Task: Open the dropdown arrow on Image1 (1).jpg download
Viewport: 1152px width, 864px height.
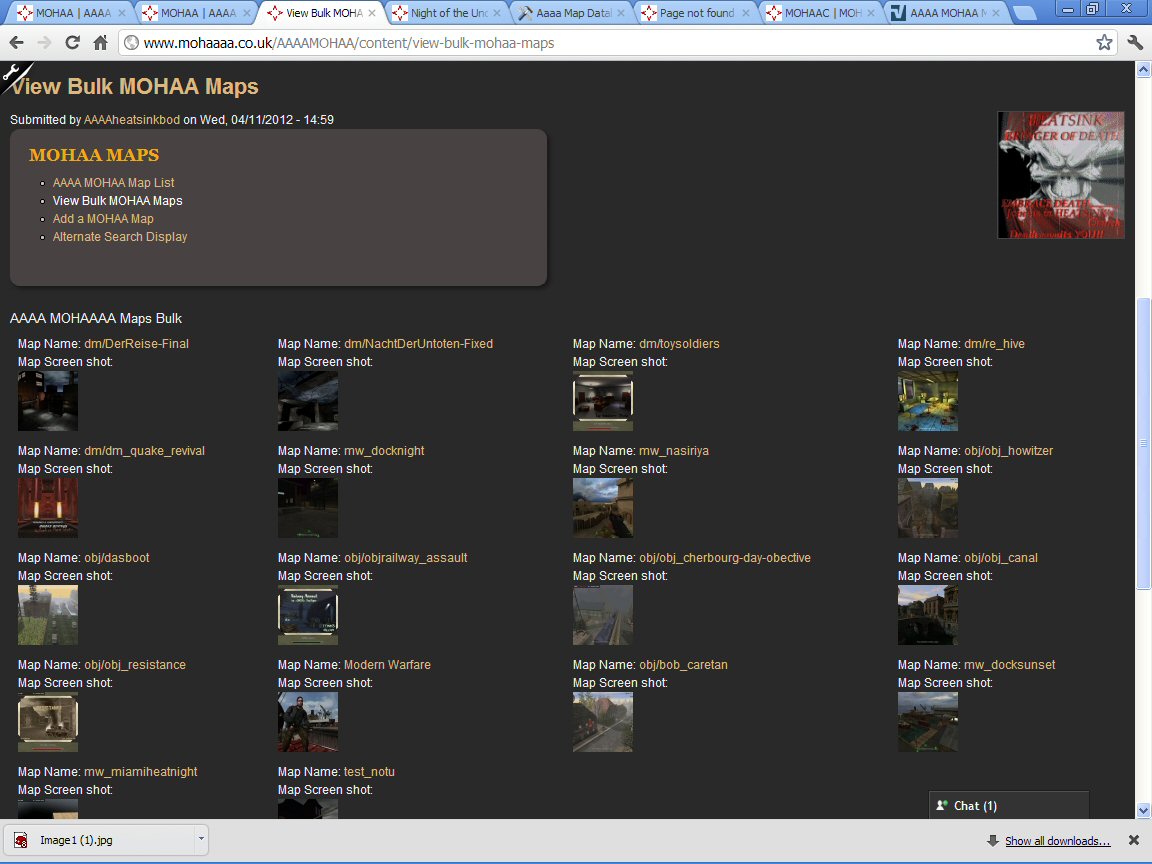Action: click(x=201, y=839)
